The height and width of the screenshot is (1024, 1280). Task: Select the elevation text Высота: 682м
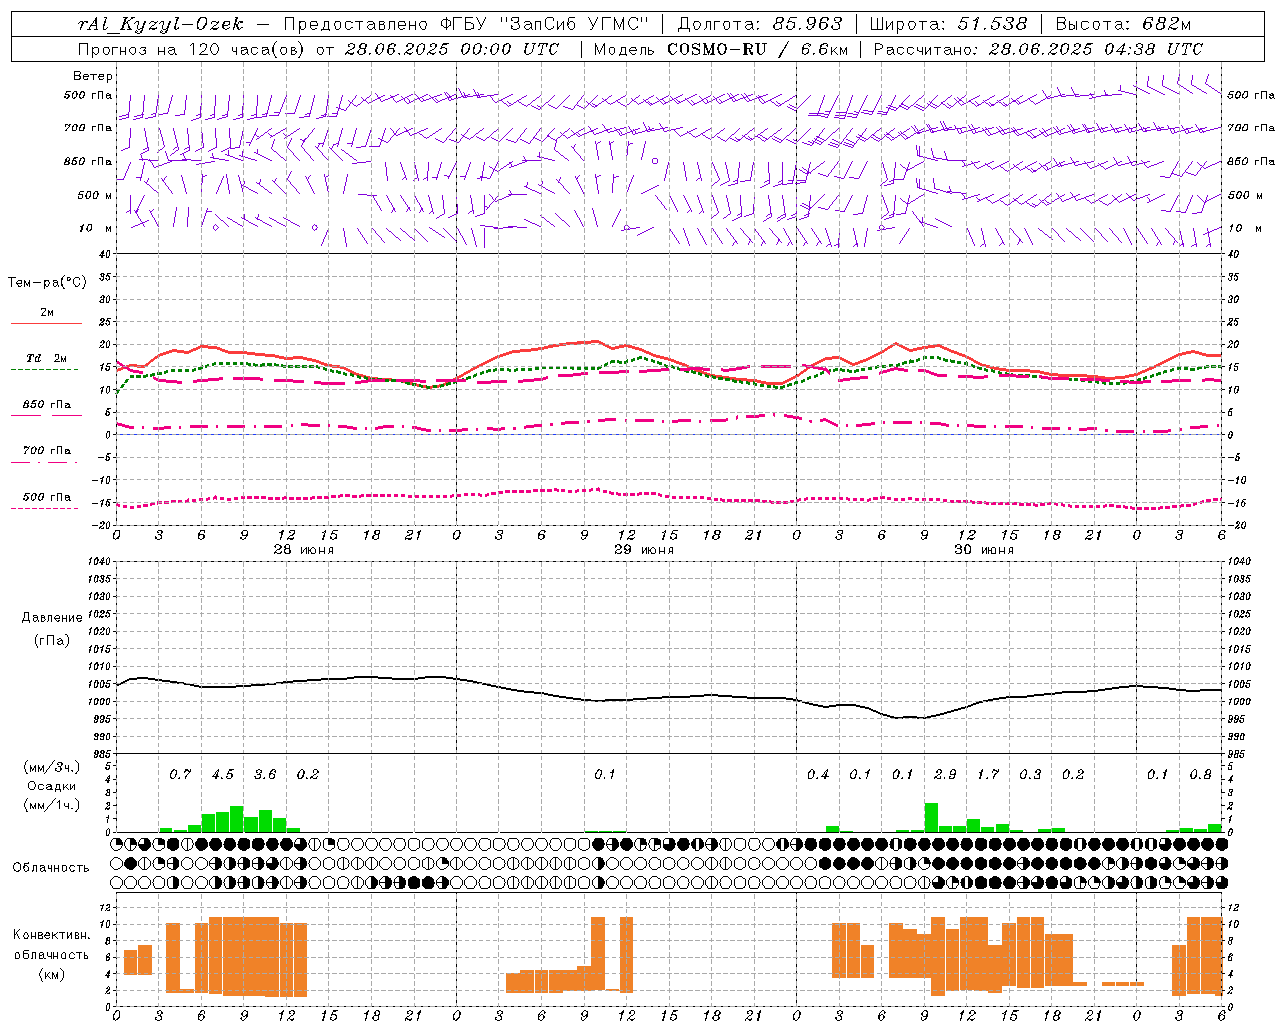pyautogui.click(x=1123, y=24)
